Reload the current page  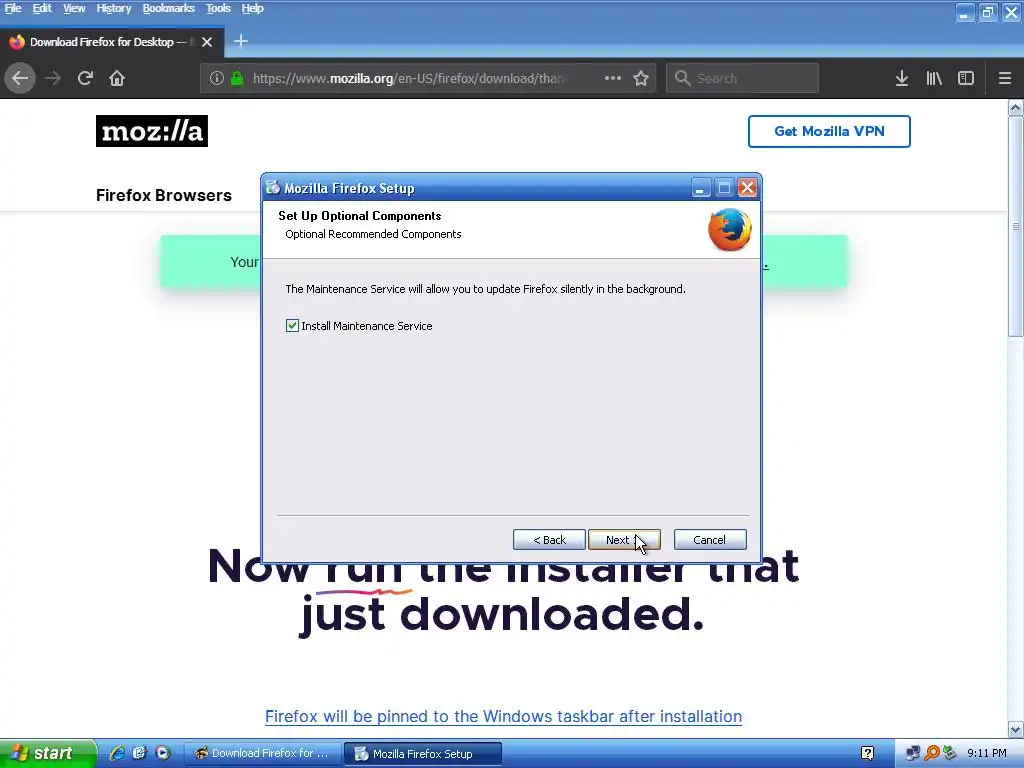(85, 78)
